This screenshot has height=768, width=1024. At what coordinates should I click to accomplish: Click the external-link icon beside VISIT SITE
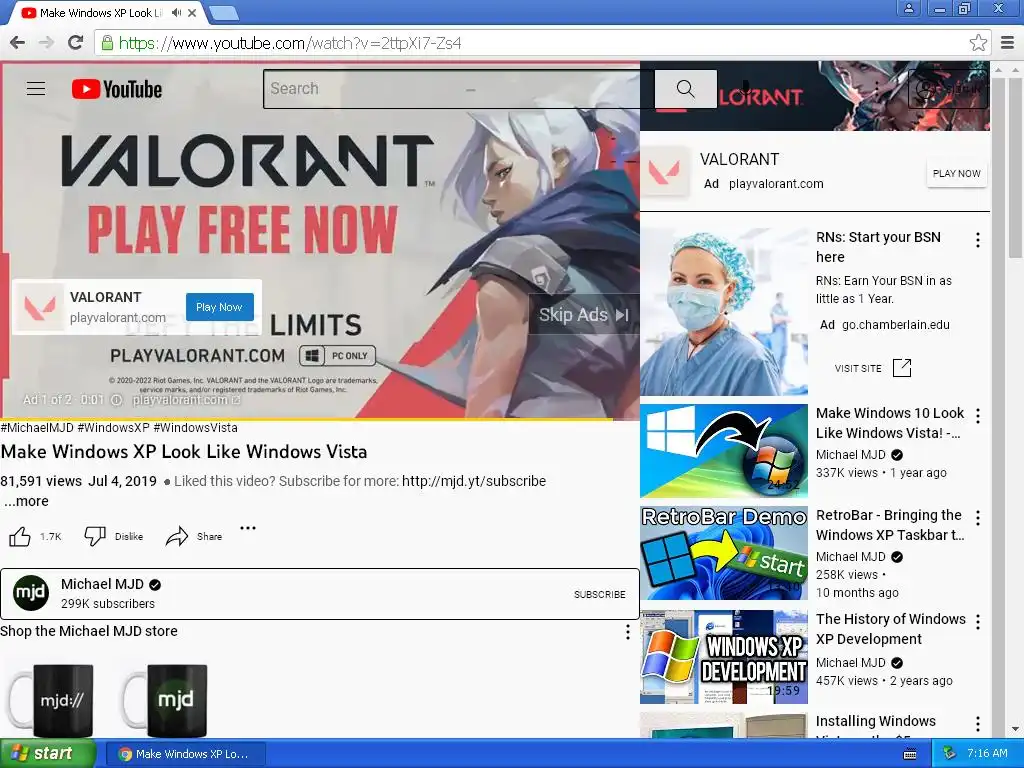pyautogui.click(x=902, y=368)
